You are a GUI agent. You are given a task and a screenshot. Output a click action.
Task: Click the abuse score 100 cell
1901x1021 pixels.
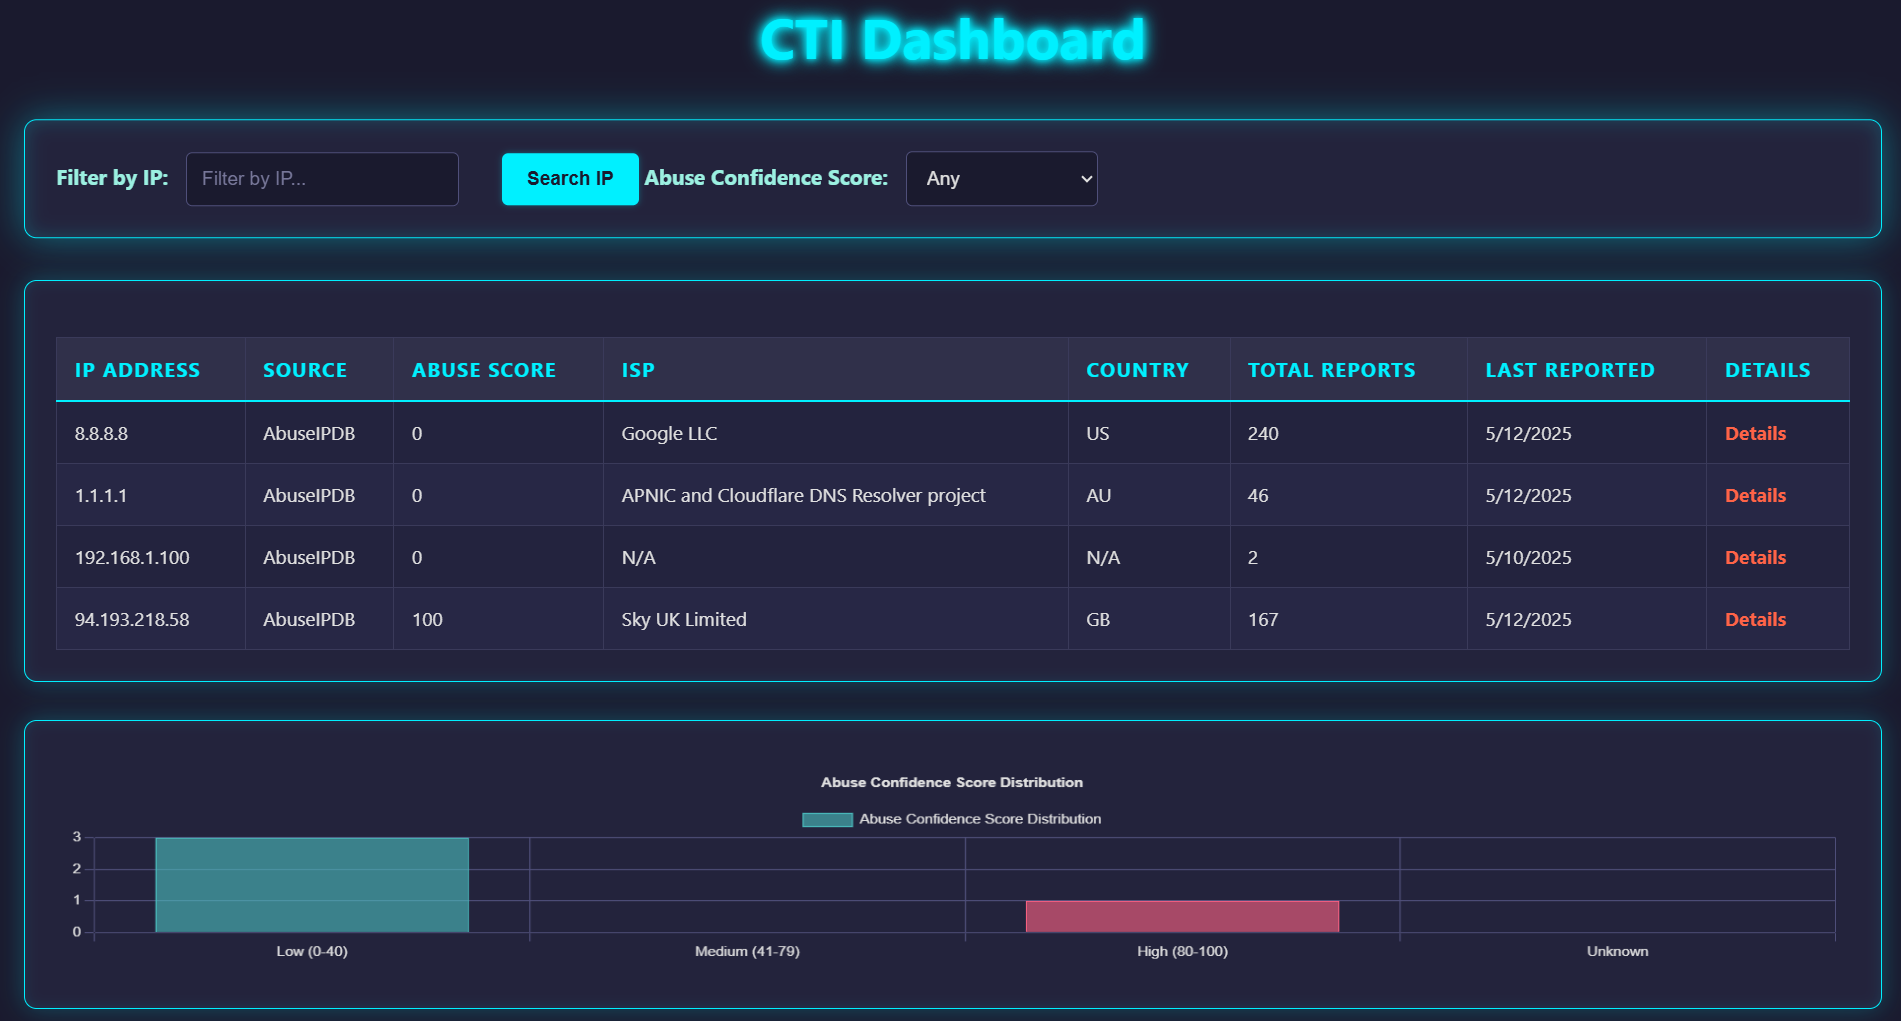pos(498,619)
